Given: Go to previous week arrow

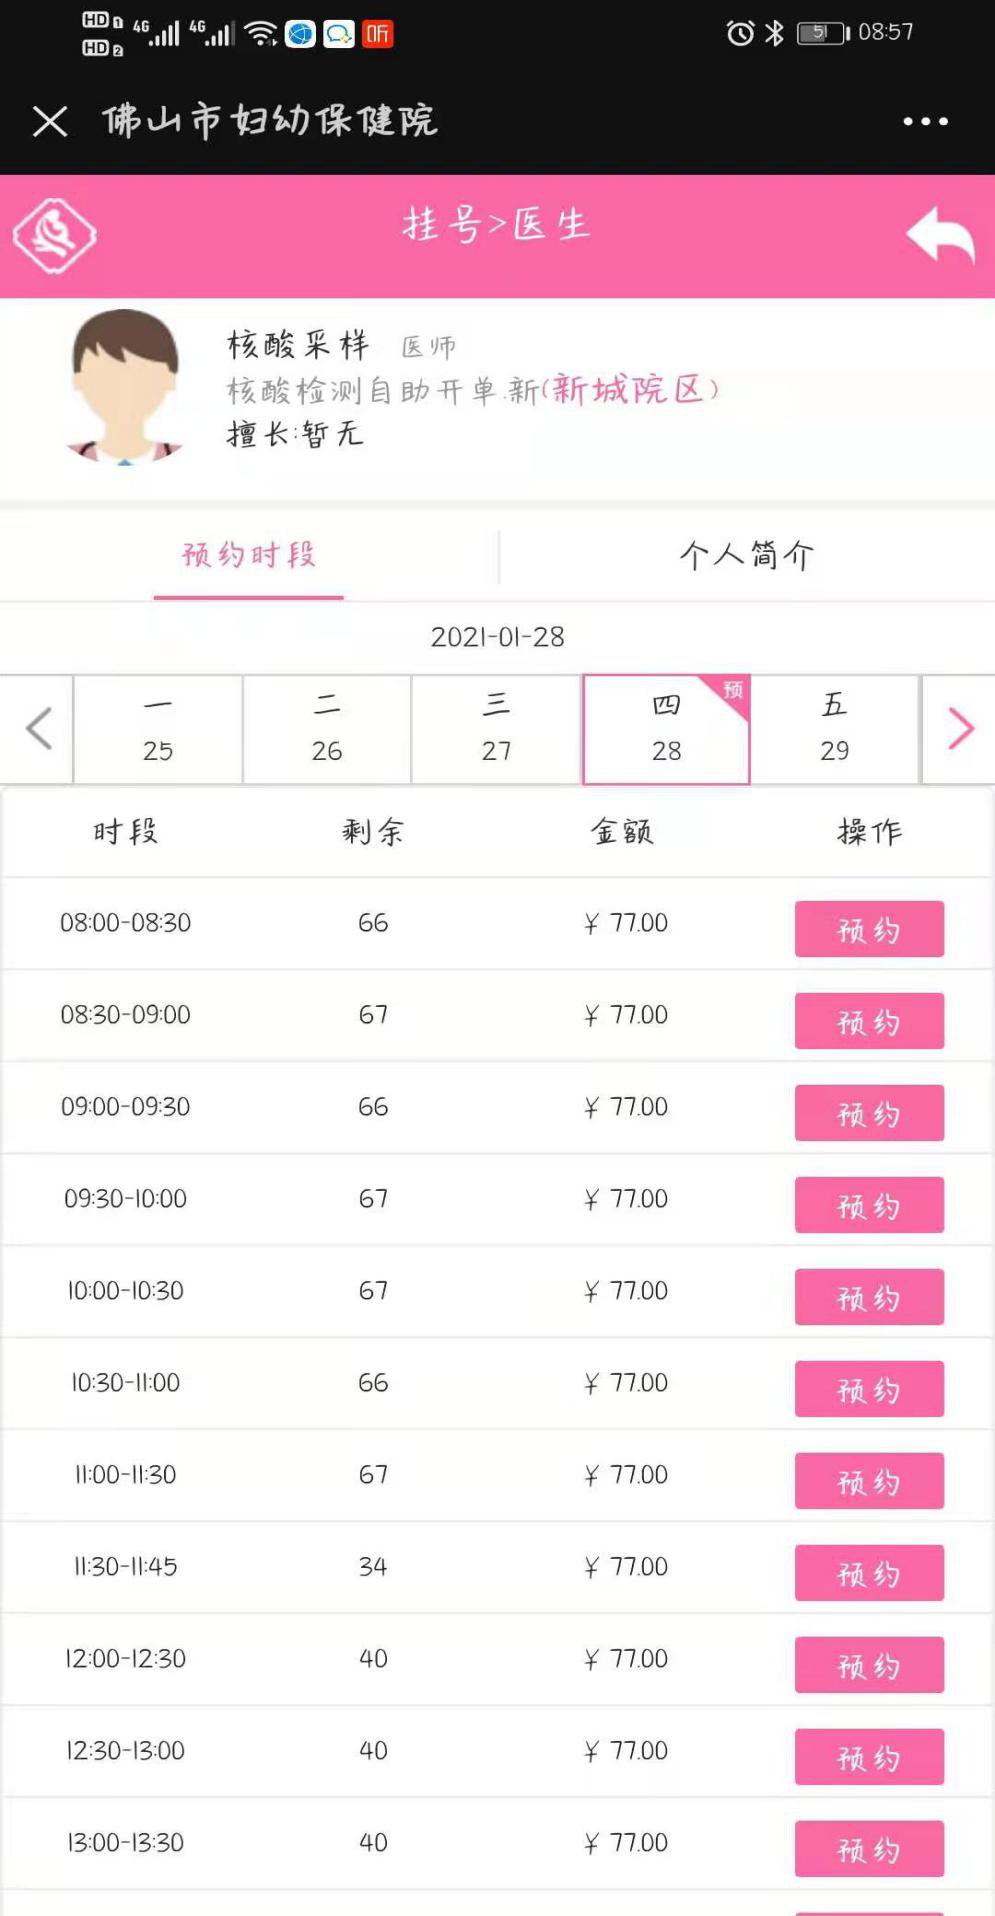Looking at the screenshot, I should click(38, 728).
